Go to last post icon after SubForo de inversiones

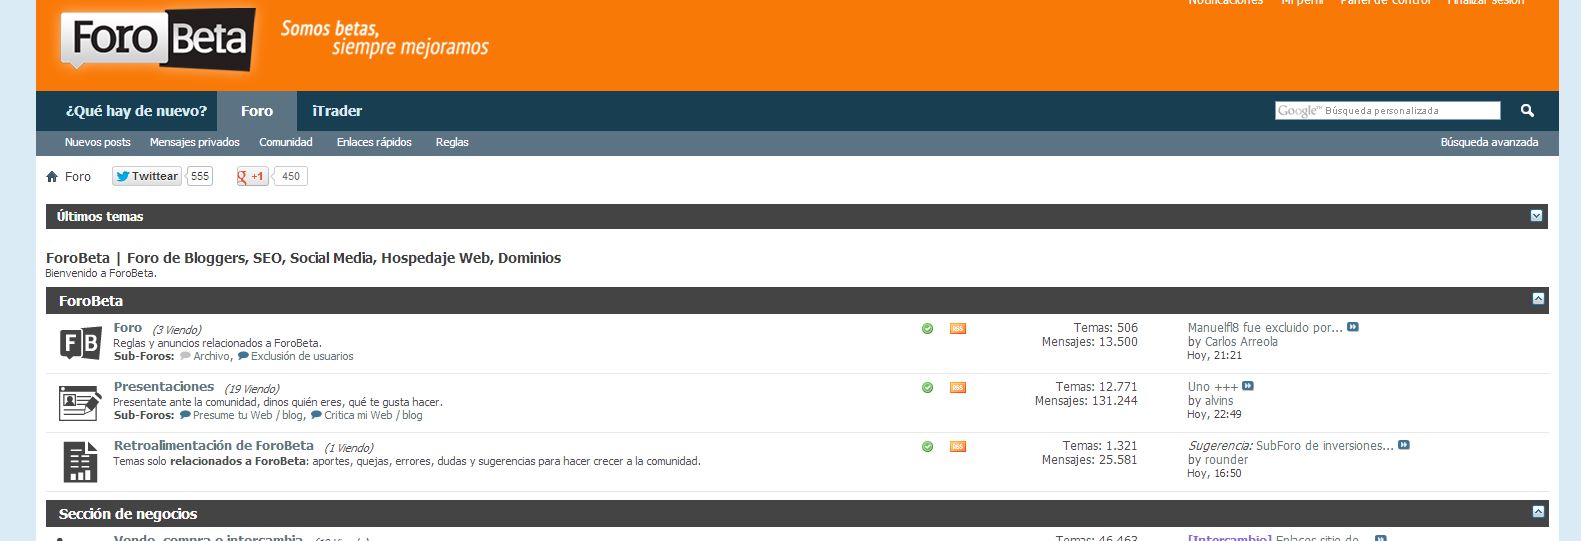pyautogui.click(x=1404, y=445)
